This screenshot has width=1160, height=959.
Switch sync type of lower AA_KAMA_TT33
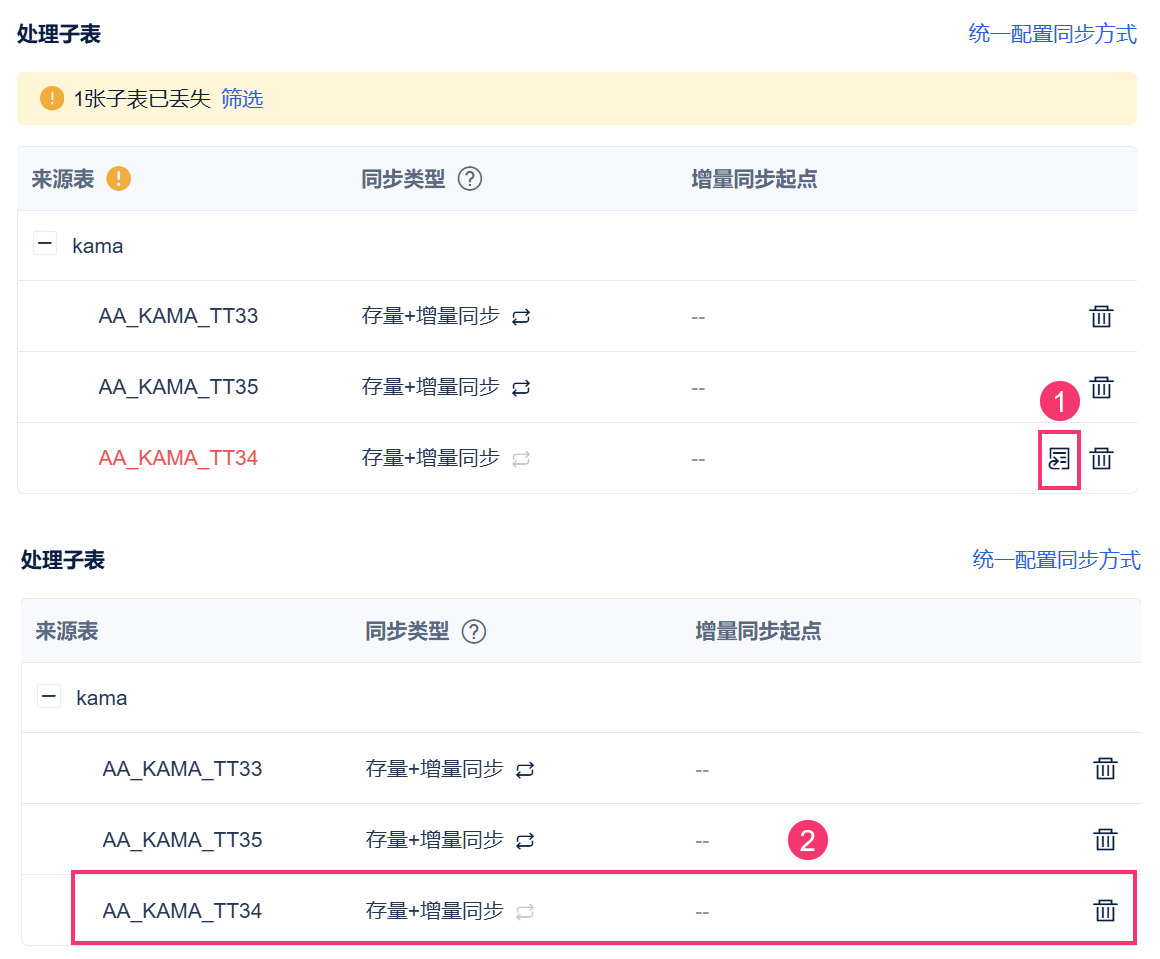pos(525,770)
